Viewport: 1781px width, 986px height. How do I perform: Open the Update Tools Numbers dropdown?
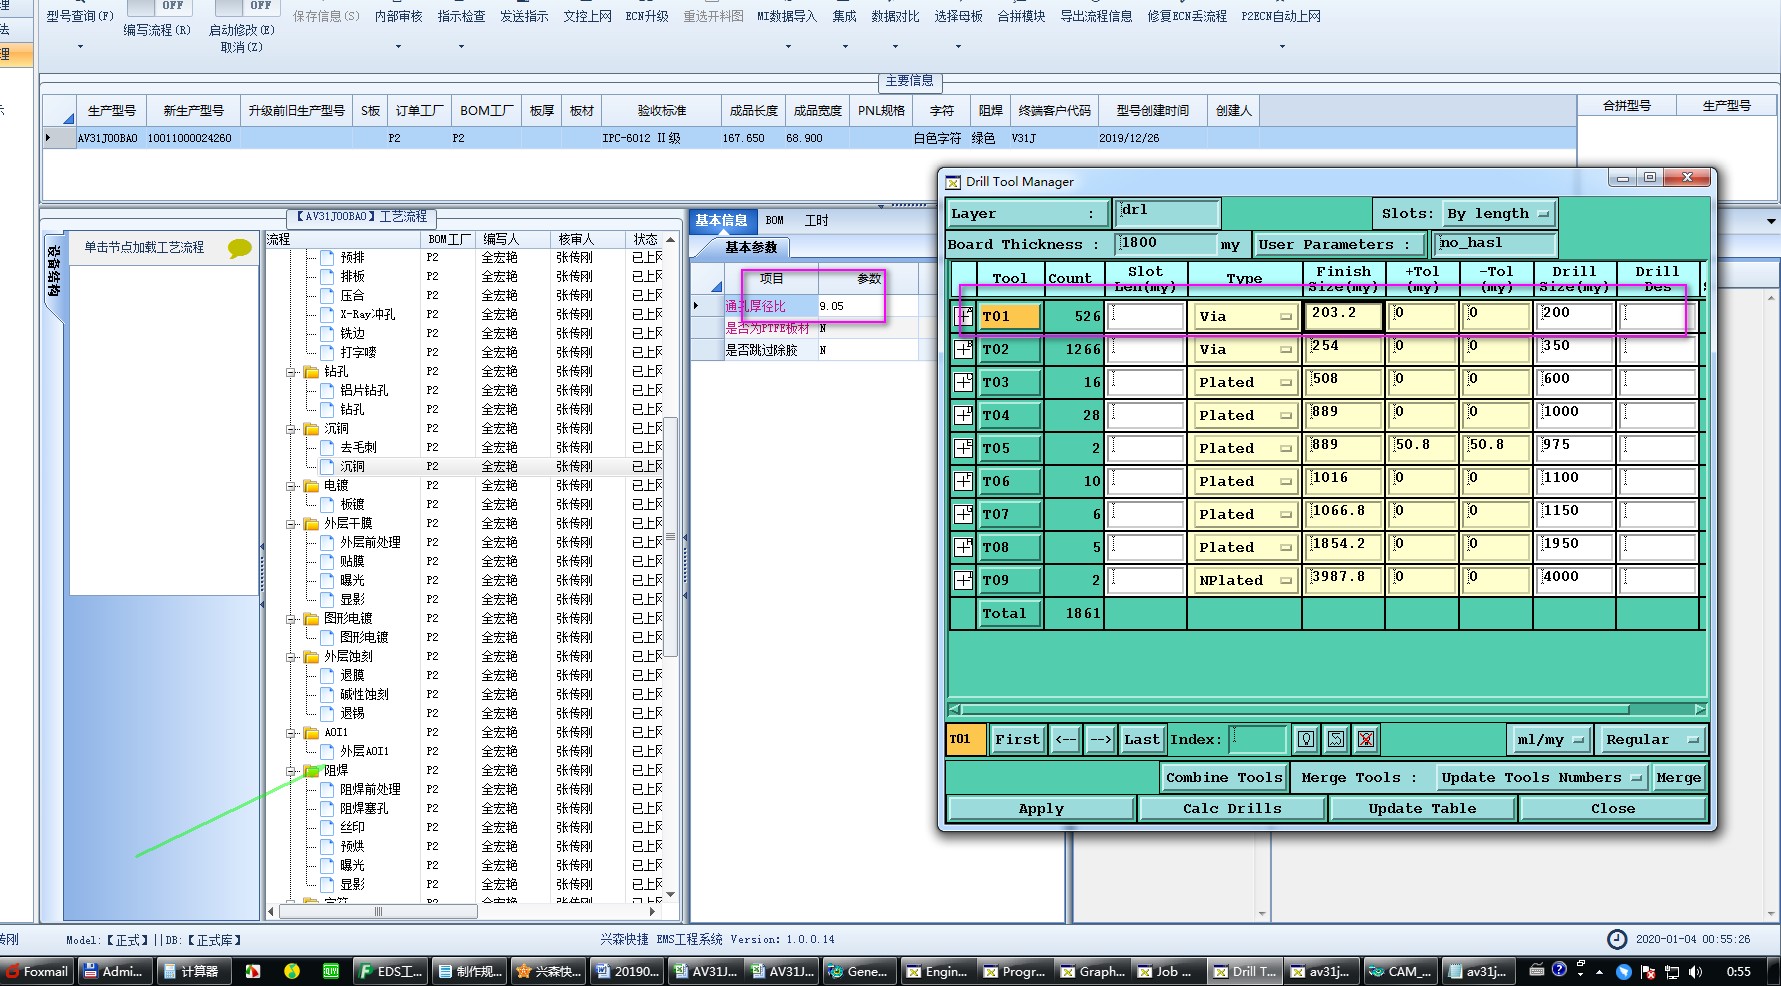click(x=1541, y=778)
